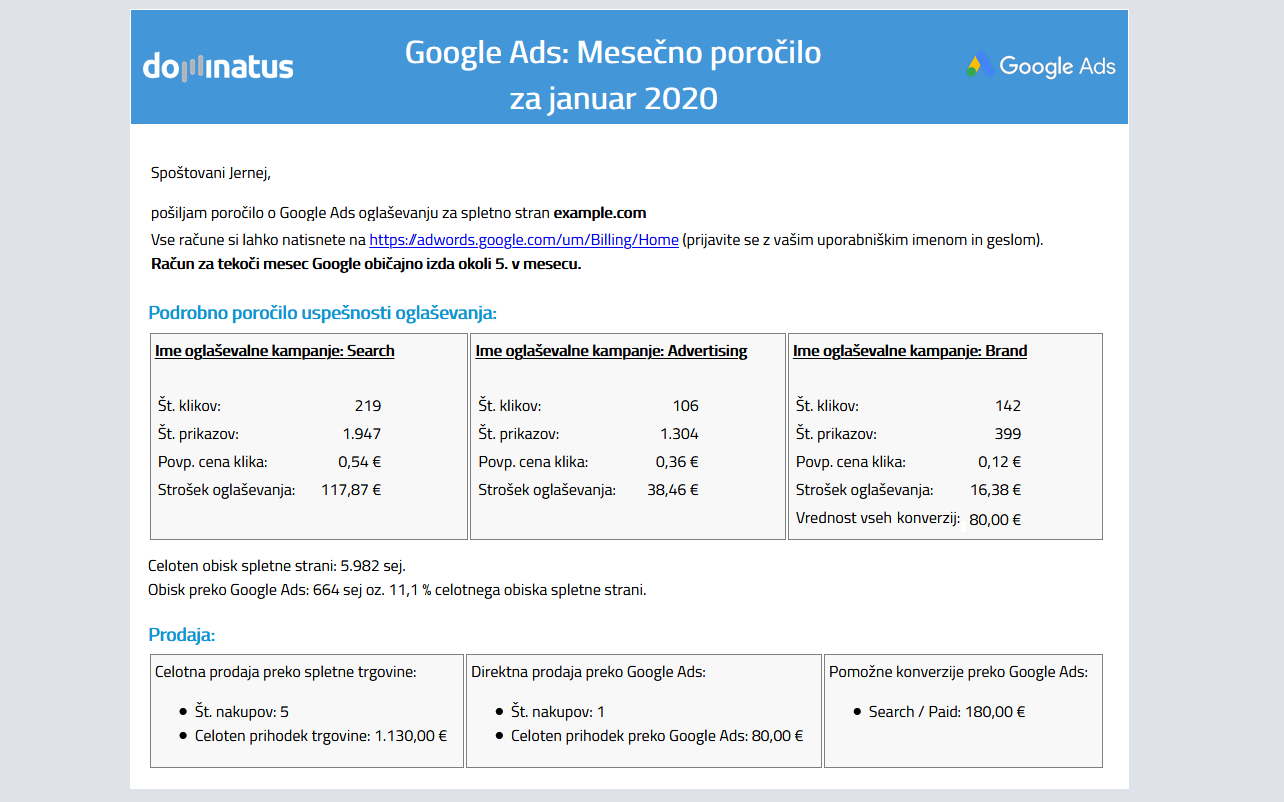Select the Search campaign name heading
1284x802 pixels.
275,351
